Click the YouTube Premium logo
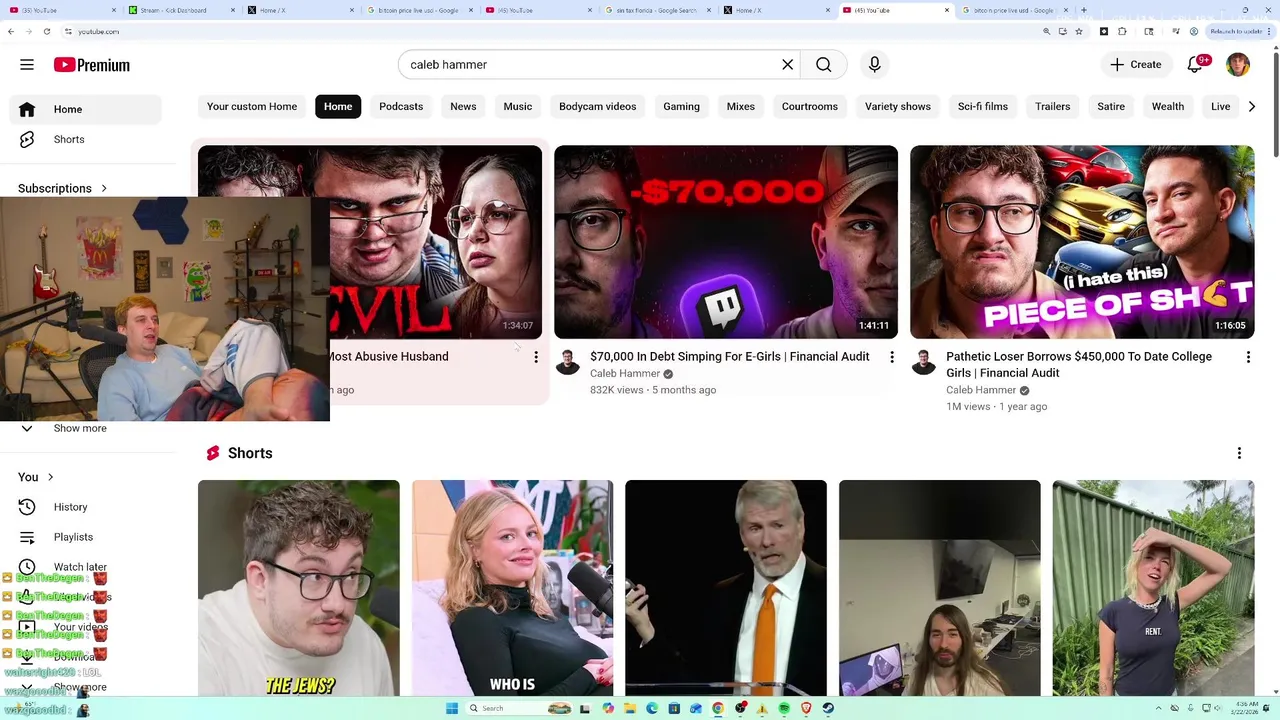Screen dimensions: 1280x720 [92, 65]
